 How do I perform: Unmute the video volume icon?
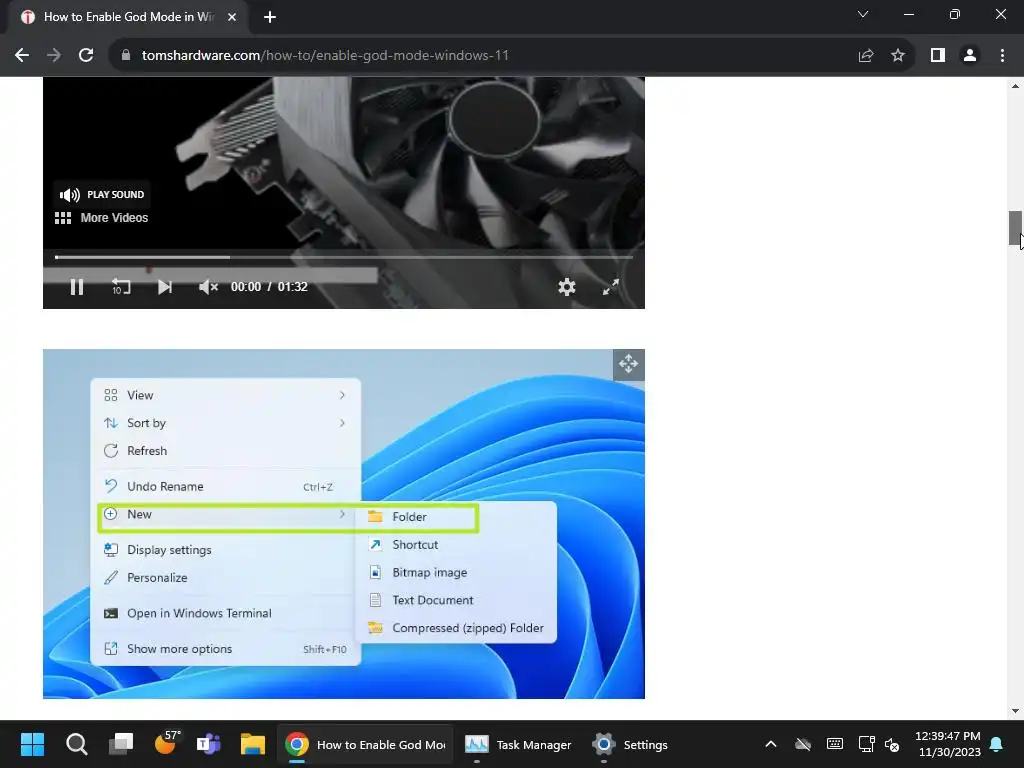pos(208,287)
